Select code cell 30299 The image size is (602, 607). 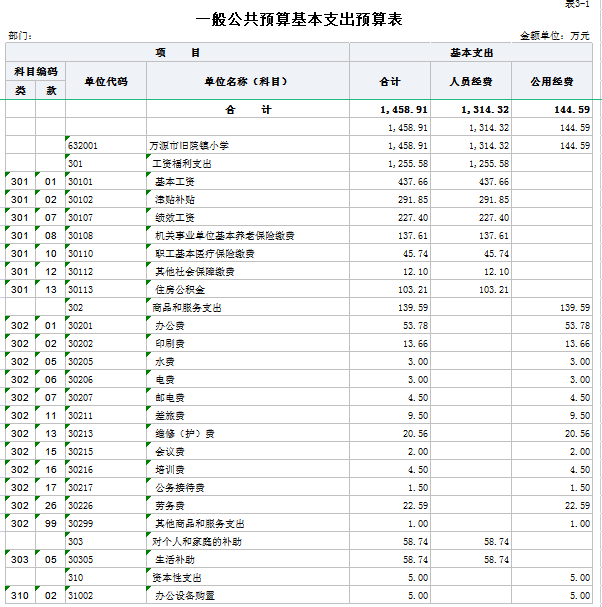[x=106, y=523]
